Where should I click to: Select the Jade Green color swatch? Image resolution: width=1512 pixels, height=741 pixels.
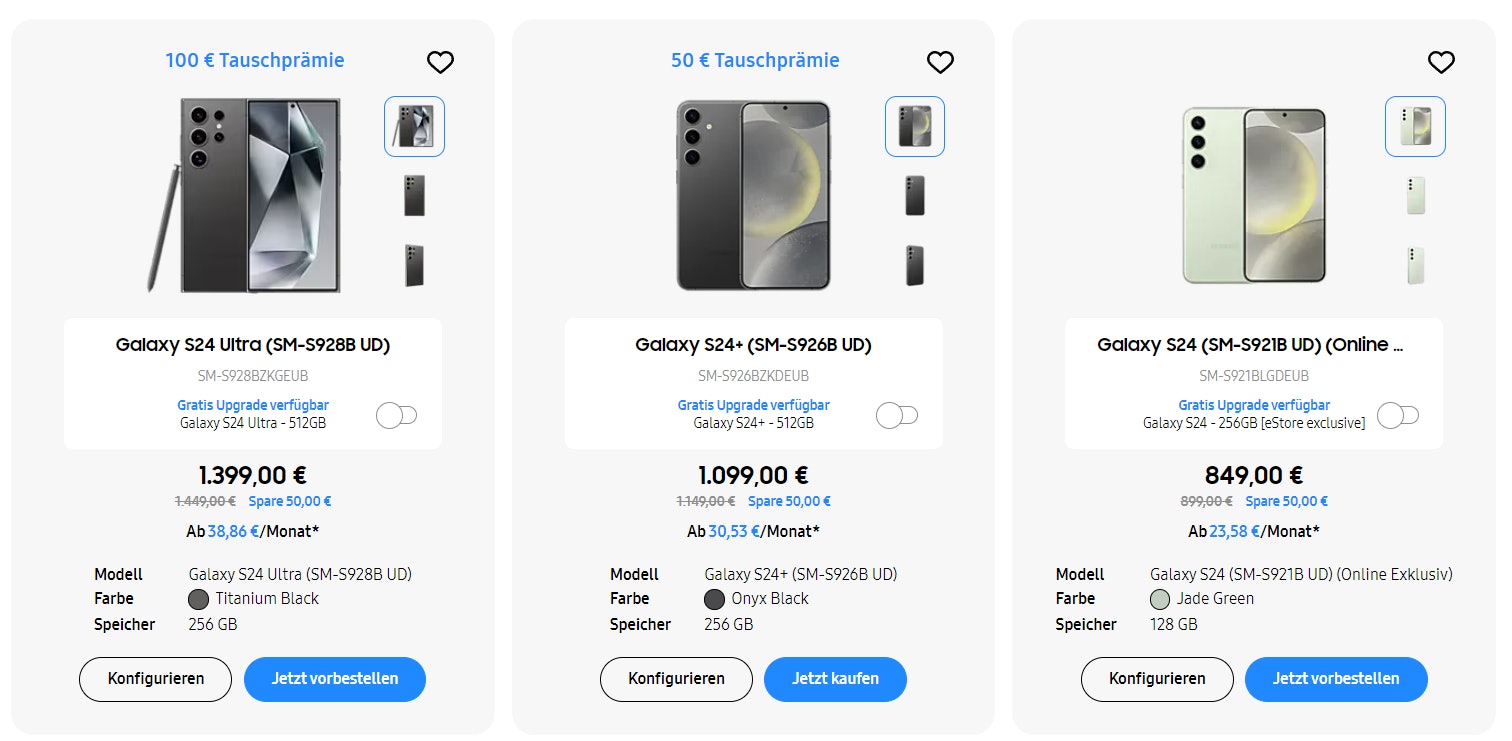coord(1160,598)
